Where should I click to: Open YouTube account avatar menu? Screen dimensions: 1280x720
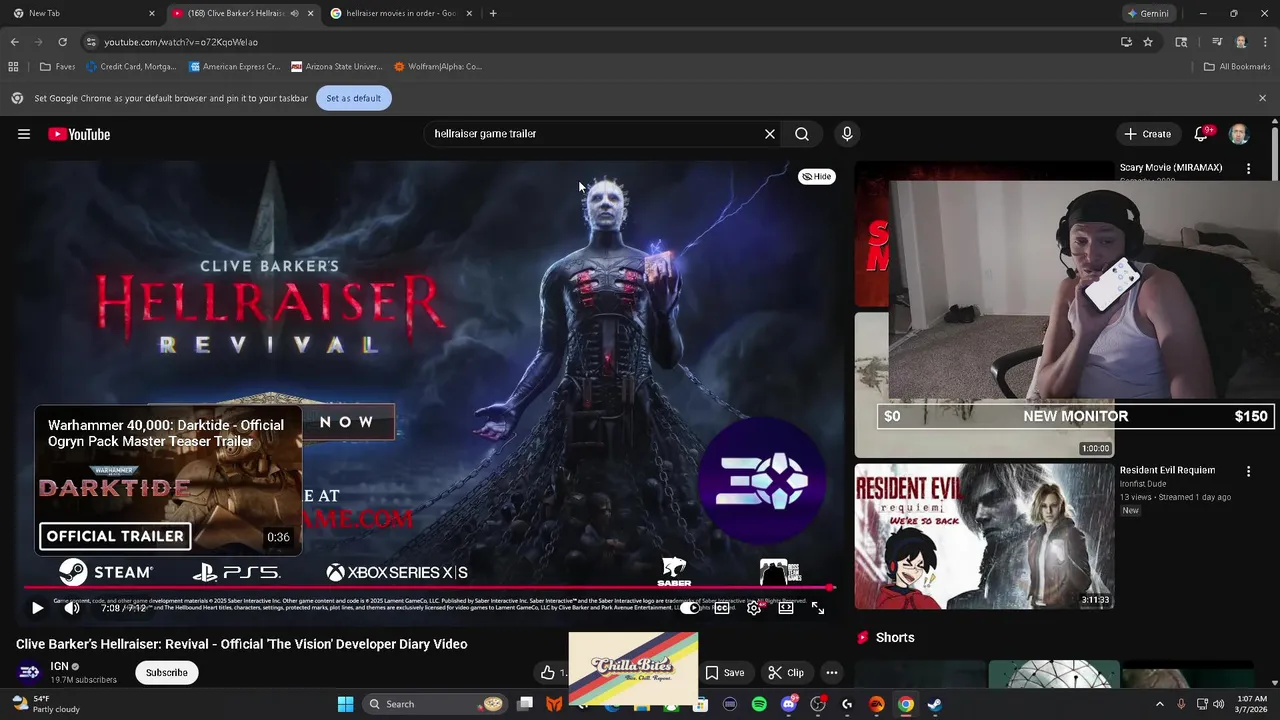pos(1239,134)
